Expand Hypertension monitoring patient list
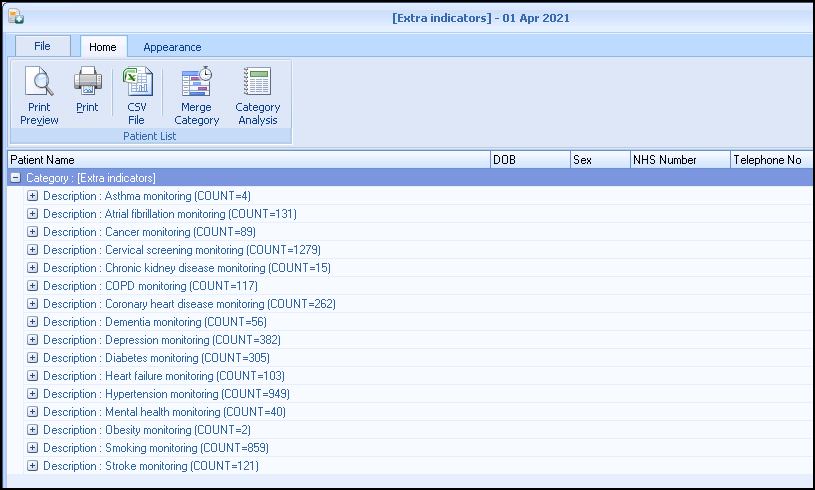 coord(32,394)
